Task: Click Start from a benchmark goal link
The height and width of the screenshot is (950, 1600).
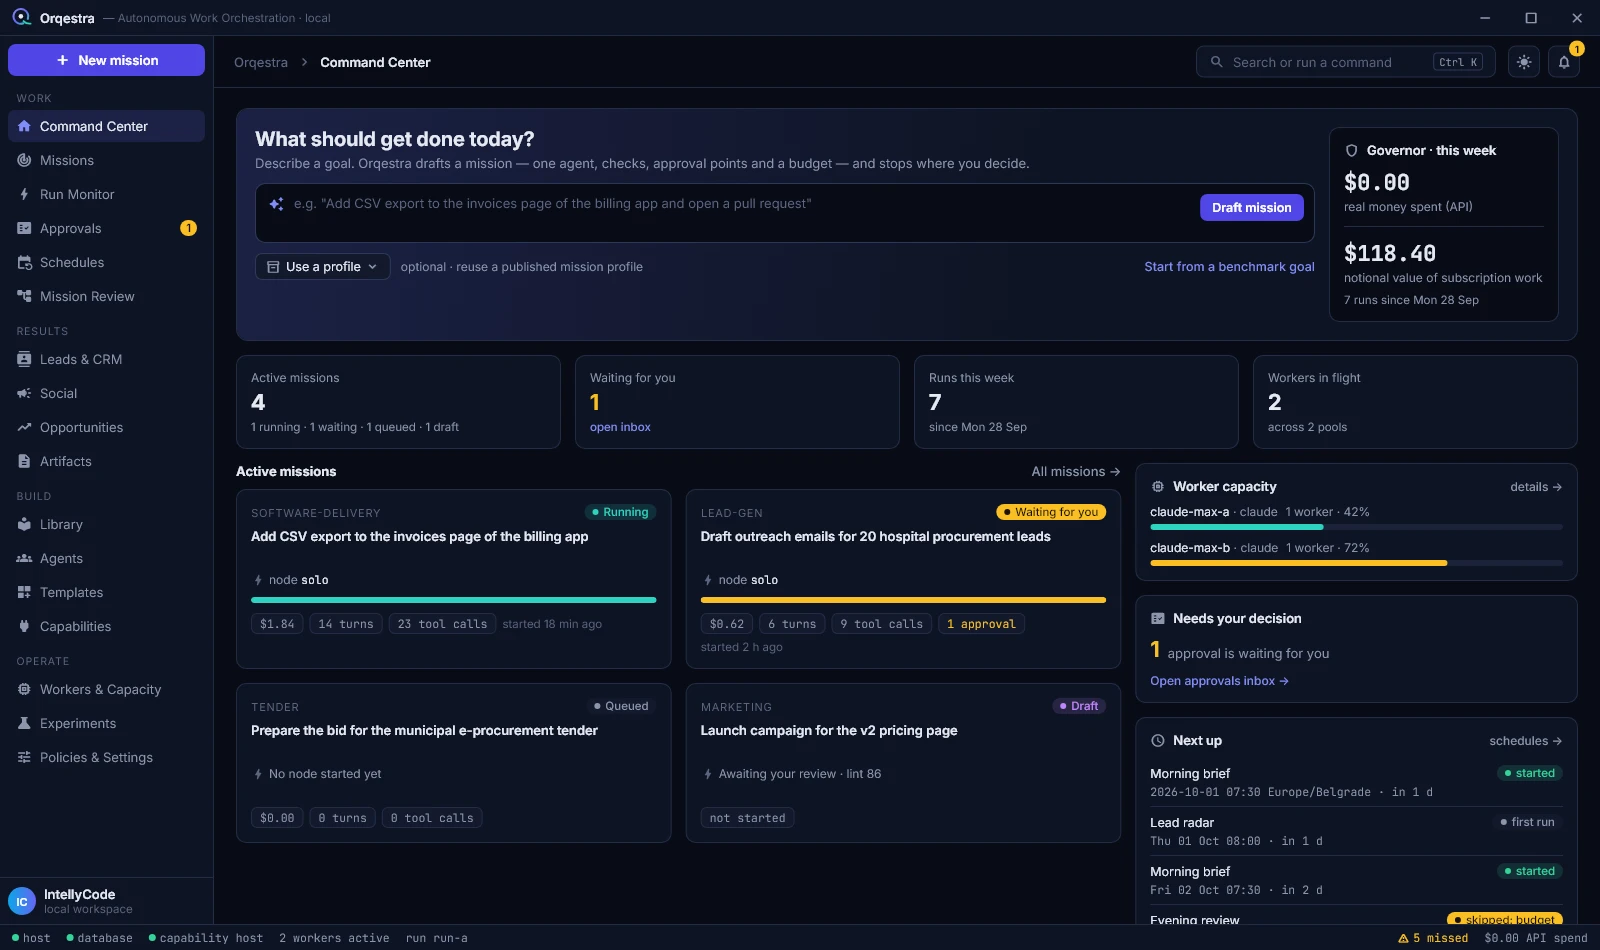Action: [x=1229, y=267]
